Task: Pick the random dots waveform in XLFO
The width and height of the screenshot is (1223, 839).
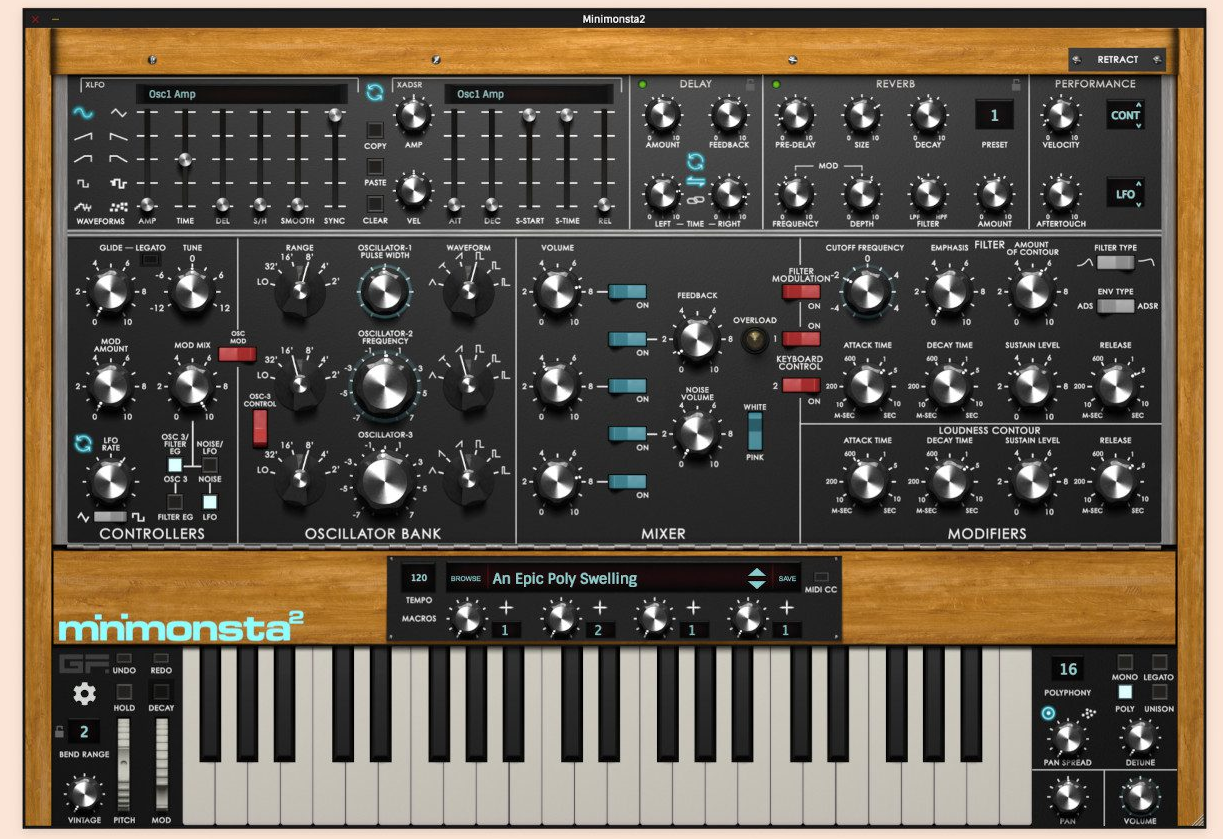Action: (x=119, y=207)
